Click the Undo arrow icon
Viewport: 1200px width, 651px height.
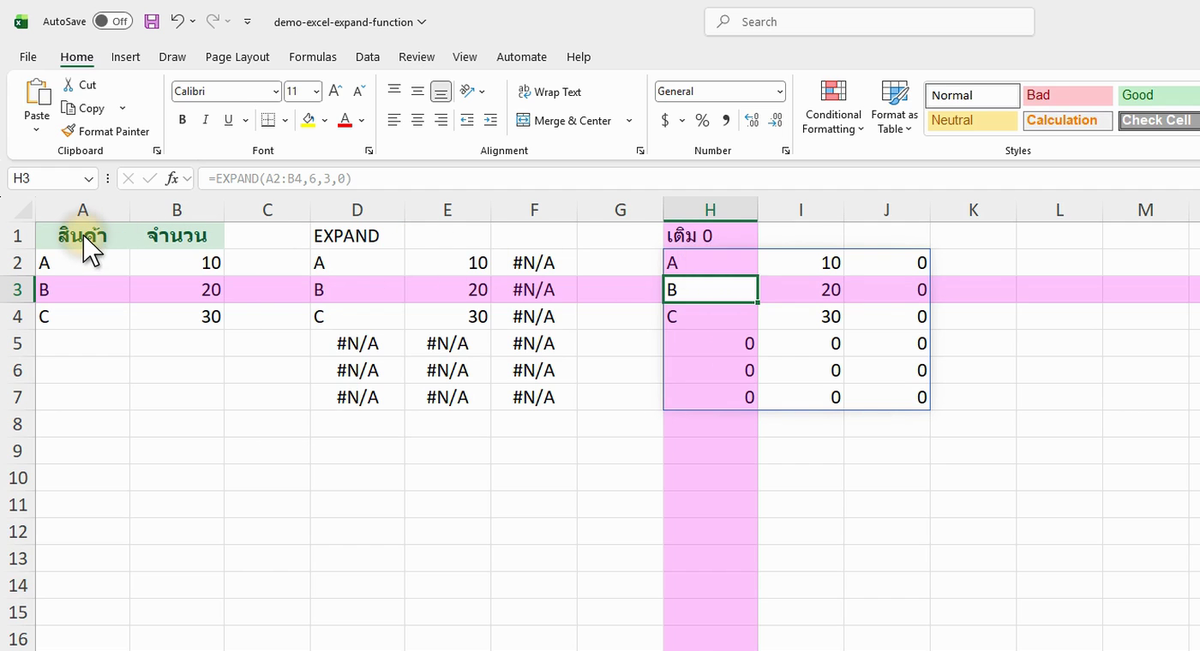[177, 21]
